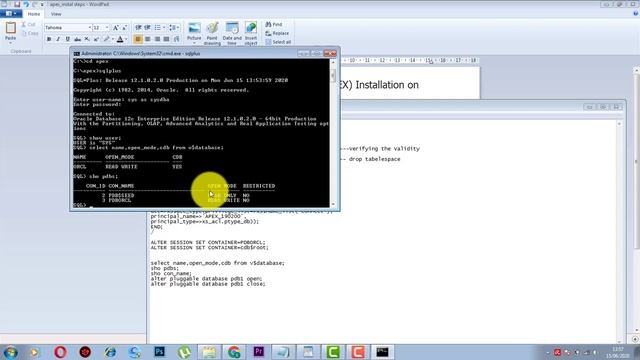Center align text

click(147, 39)
